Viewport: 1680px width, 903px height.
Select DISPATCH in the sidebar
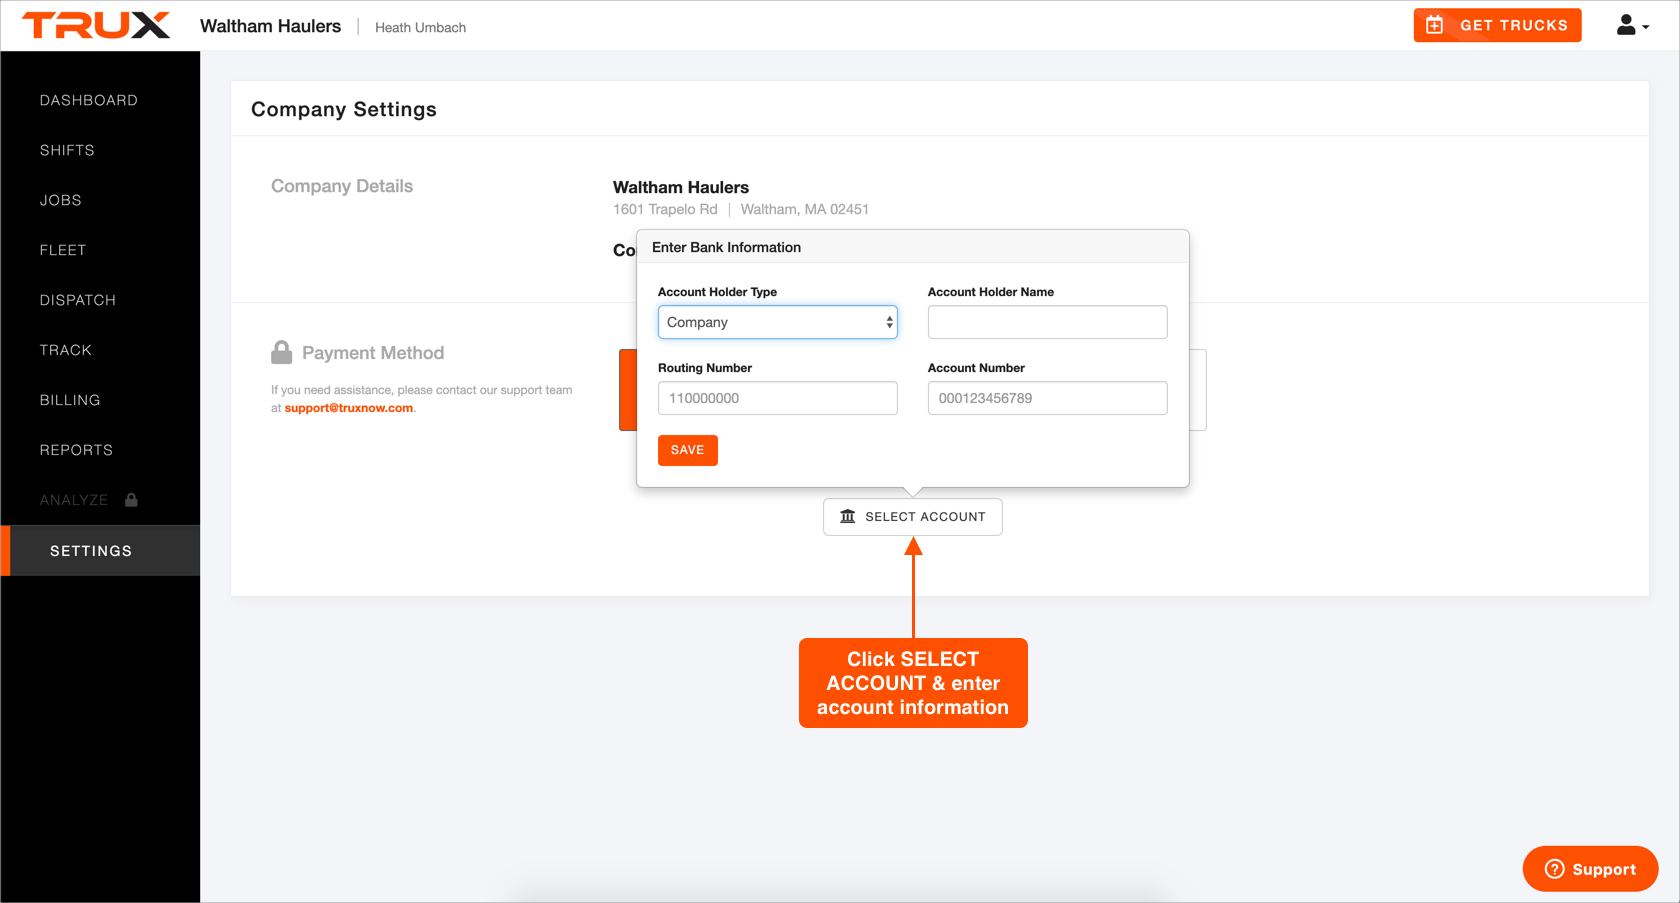78,300
